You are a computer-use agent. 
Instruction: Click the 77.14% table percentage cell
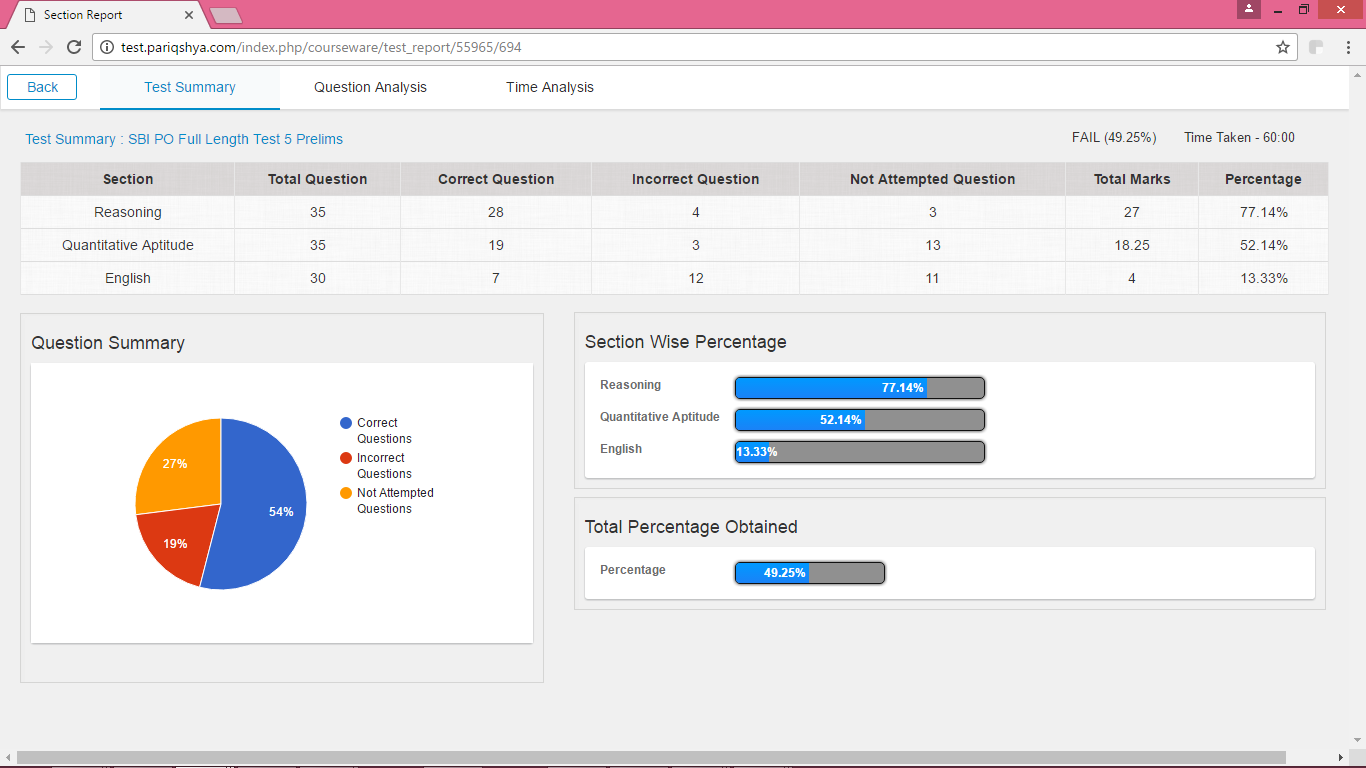(1264, 212)
